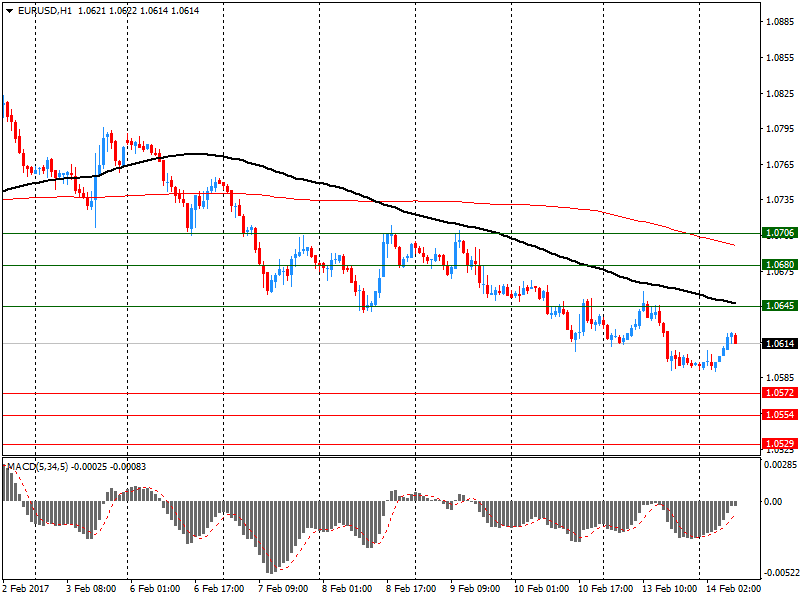
Task: Click the 3 Feb 08:00 time axis label
Action: pos(91,588)
